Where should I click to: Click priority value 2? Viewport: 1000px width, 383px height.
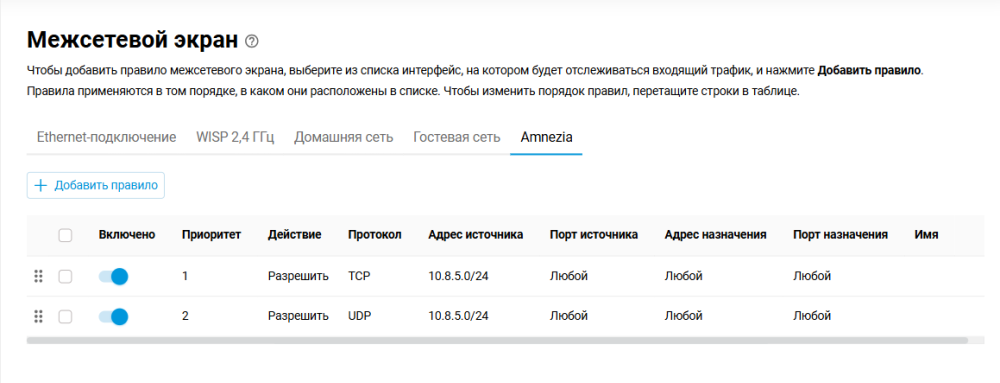185,316
